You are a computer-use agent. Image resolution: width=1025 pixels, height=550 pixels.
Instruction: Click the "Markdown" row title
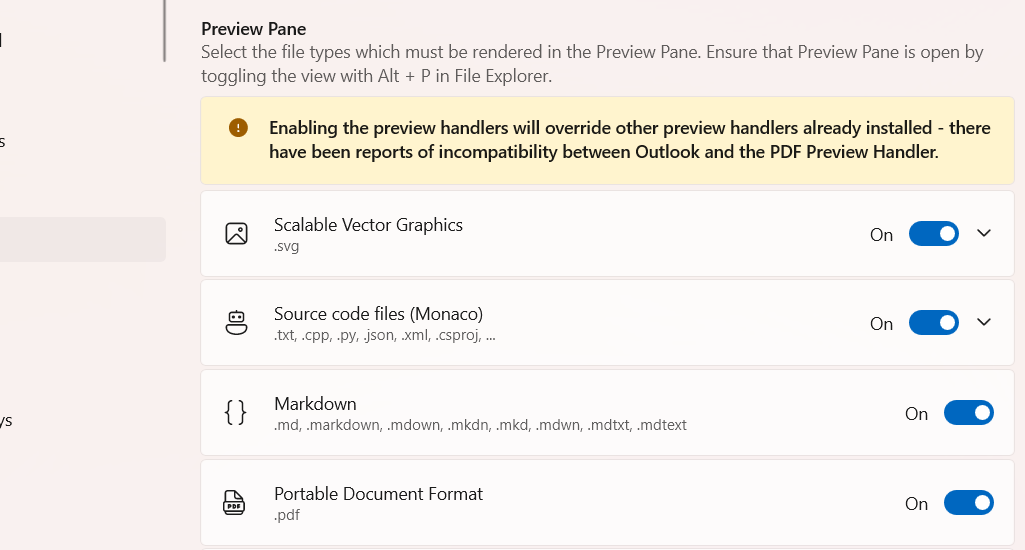(x=315, y=404)
